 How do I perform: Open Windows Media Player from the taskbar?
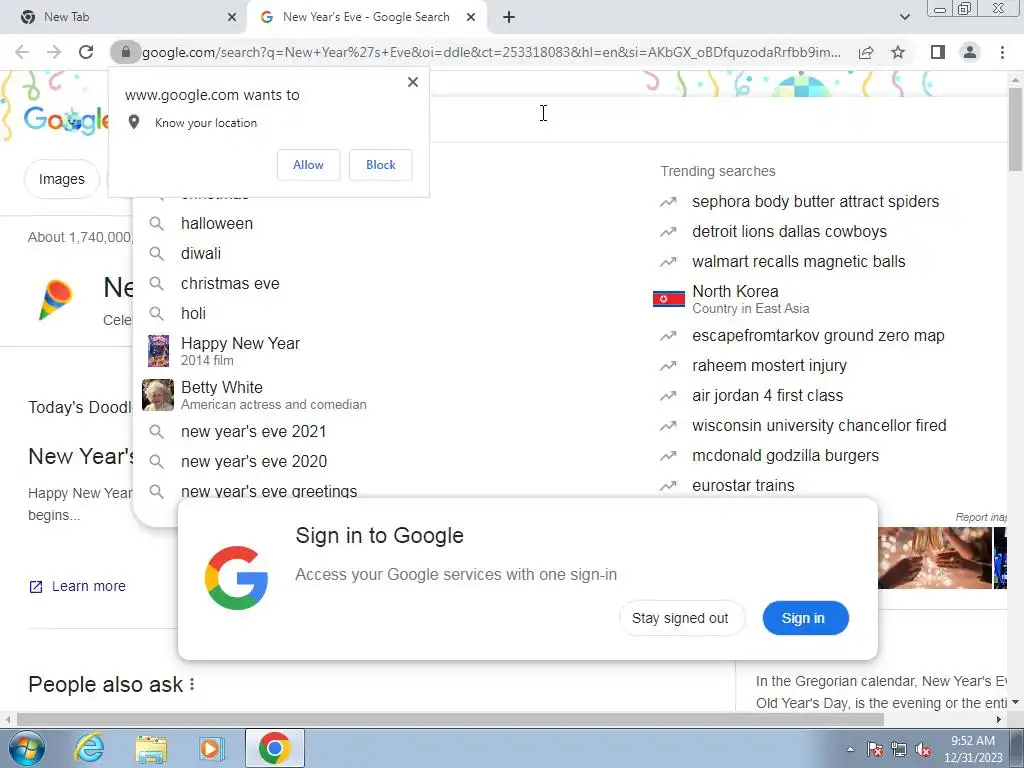click(x=211, y=748)
